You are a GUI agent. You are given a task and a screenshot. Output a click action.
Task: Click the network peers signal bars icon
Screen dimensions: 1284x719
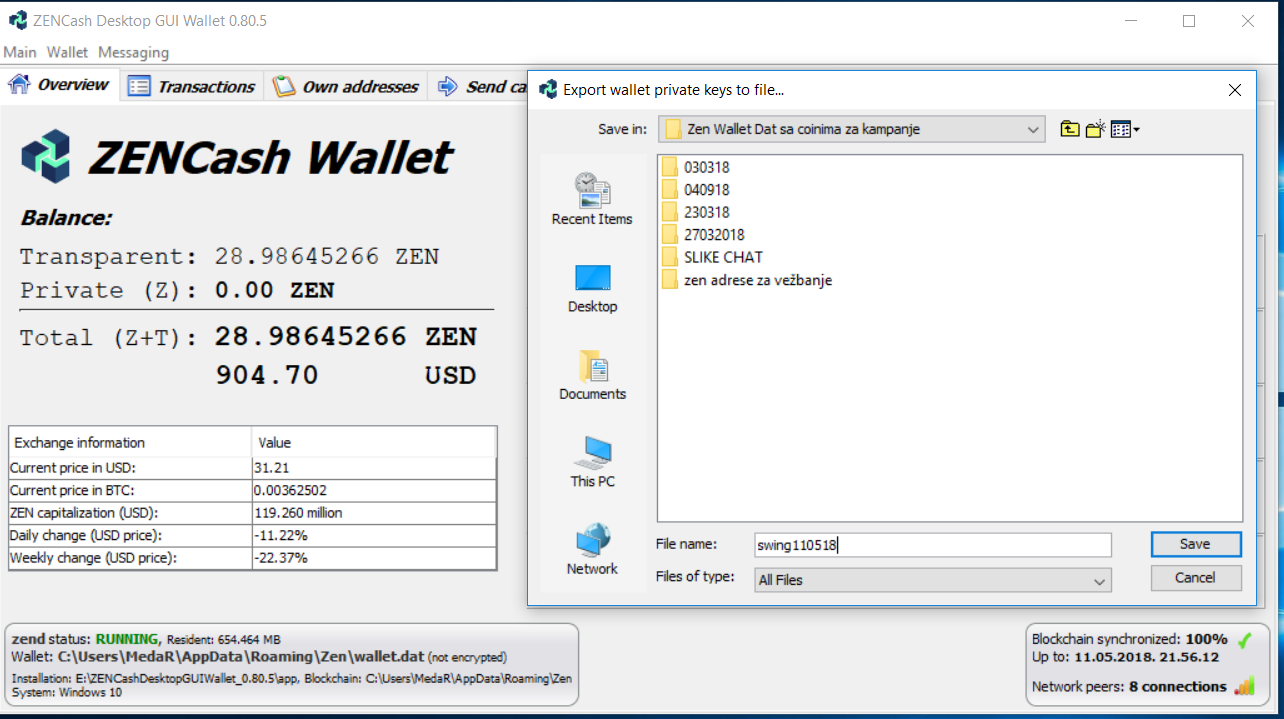(x=1244, y=686)
